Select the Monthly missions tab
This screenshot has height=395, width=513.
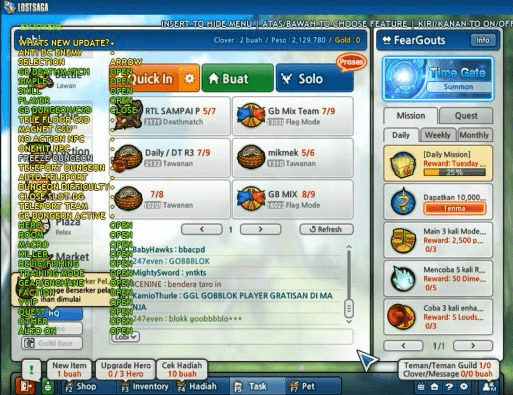point(474,135)
